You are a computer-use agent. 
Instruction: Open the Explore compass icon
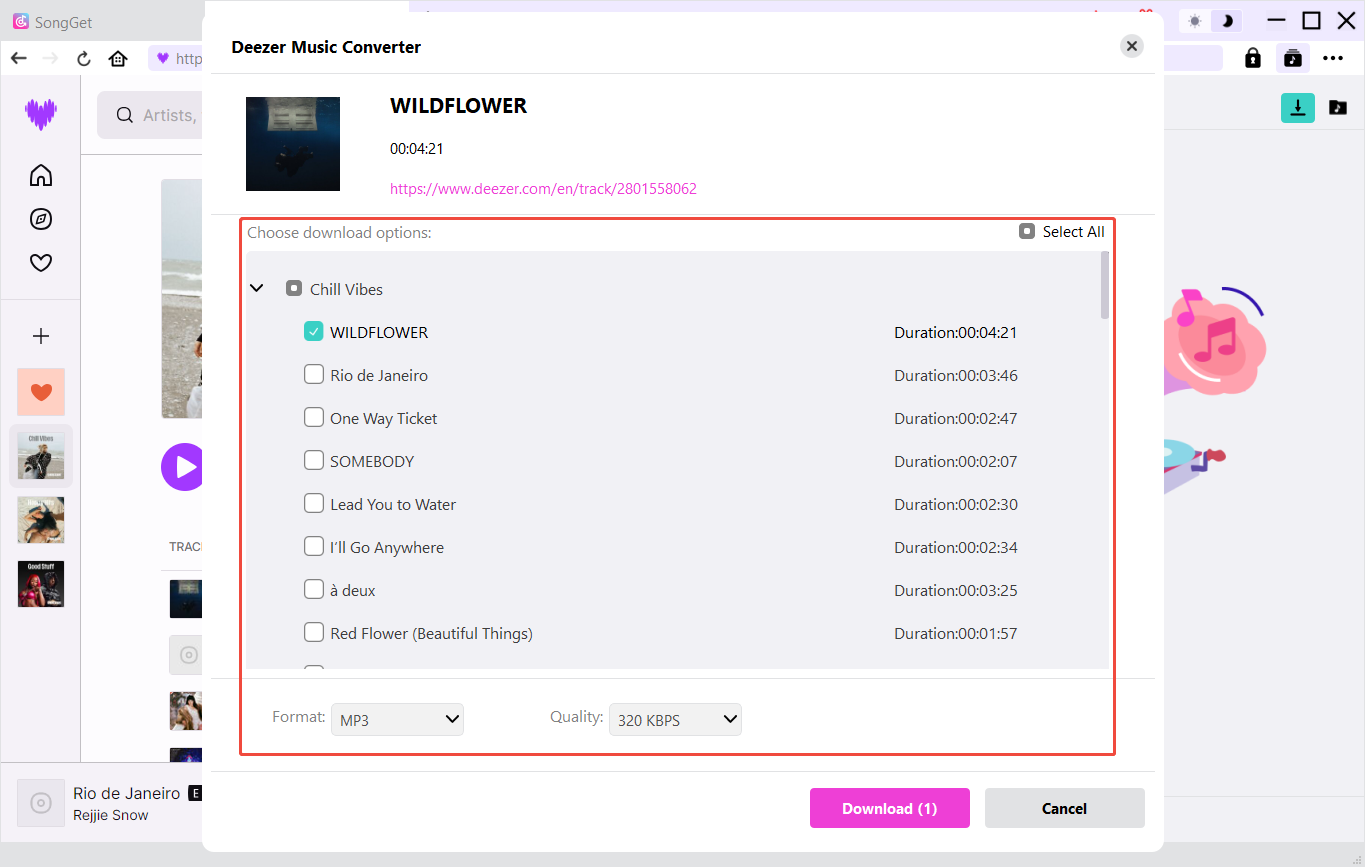tap(41, 219)
